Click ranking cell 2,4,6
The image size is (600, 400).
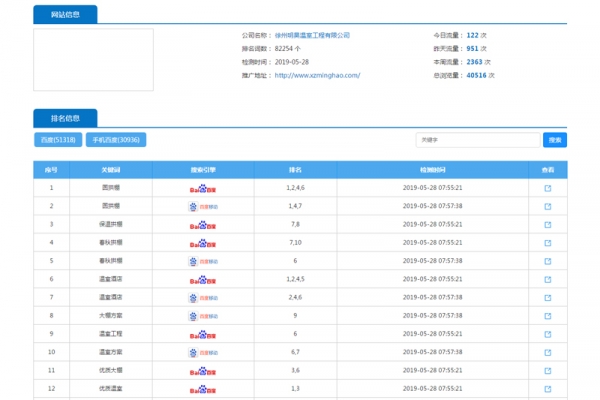point(295,297)
